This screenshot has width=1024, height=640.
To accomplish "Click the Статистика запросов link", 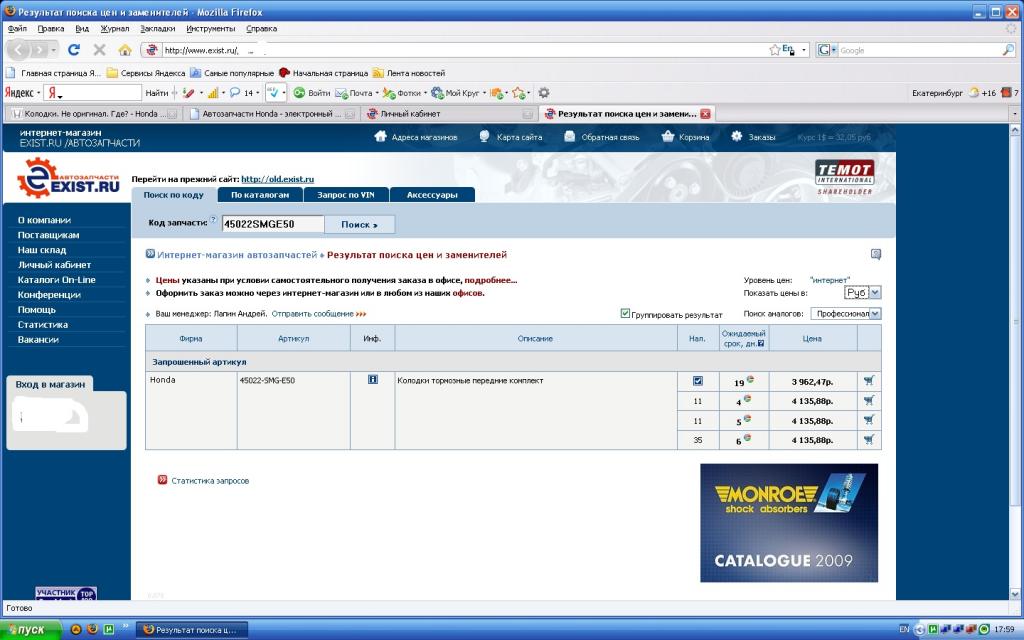I will tap(210, 481).
